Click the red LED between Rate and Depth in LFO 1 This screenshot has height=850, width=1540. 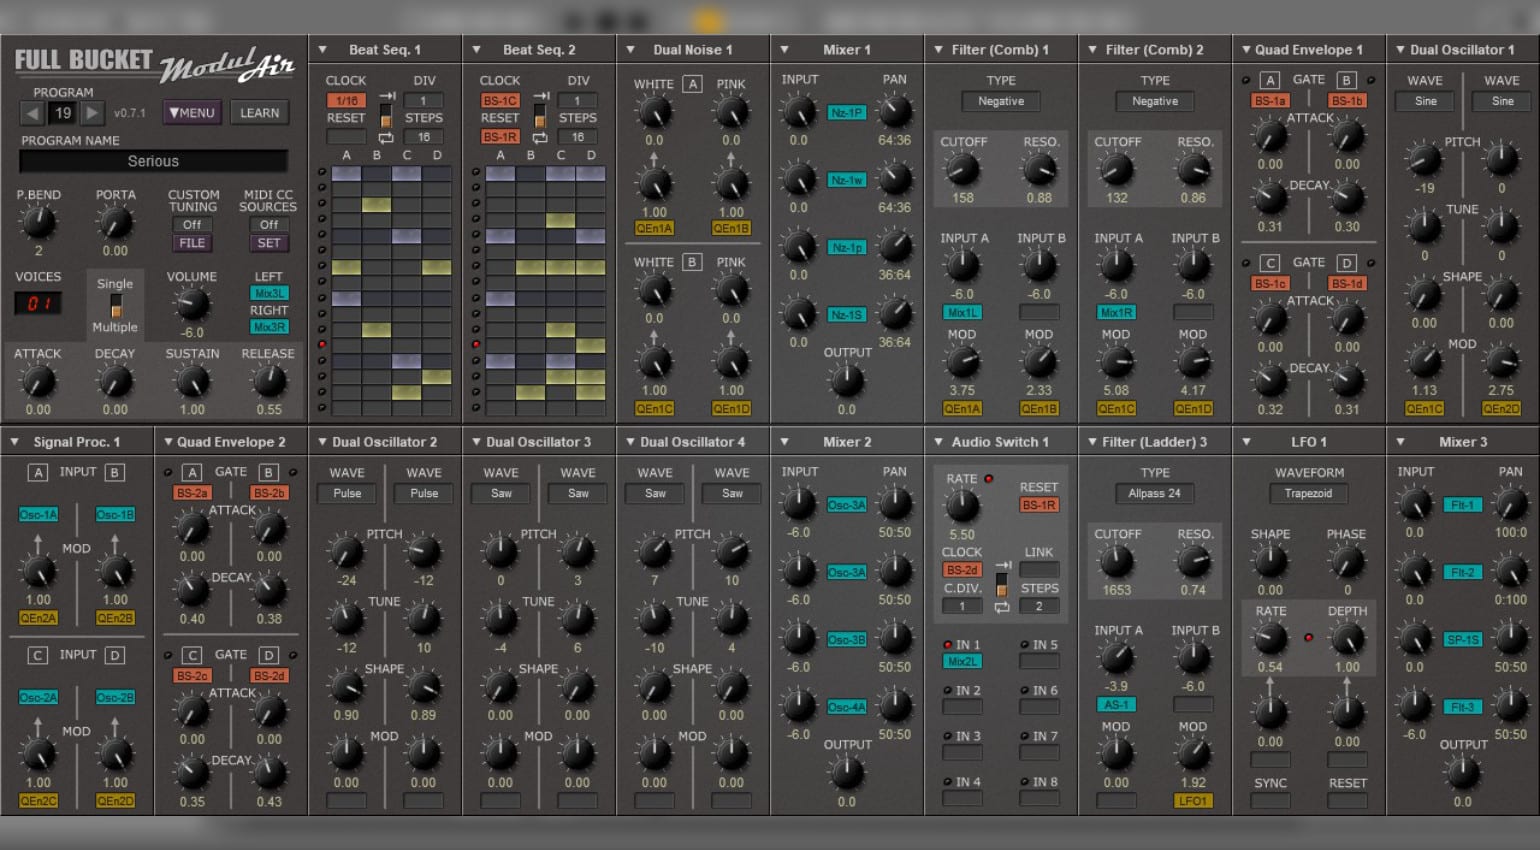pyautogui.click(x=1308, y=637)
